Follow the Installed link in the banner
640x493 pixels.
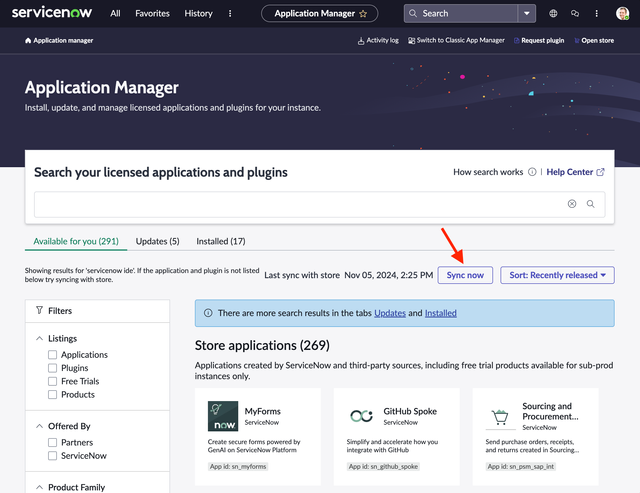(440, 313)
